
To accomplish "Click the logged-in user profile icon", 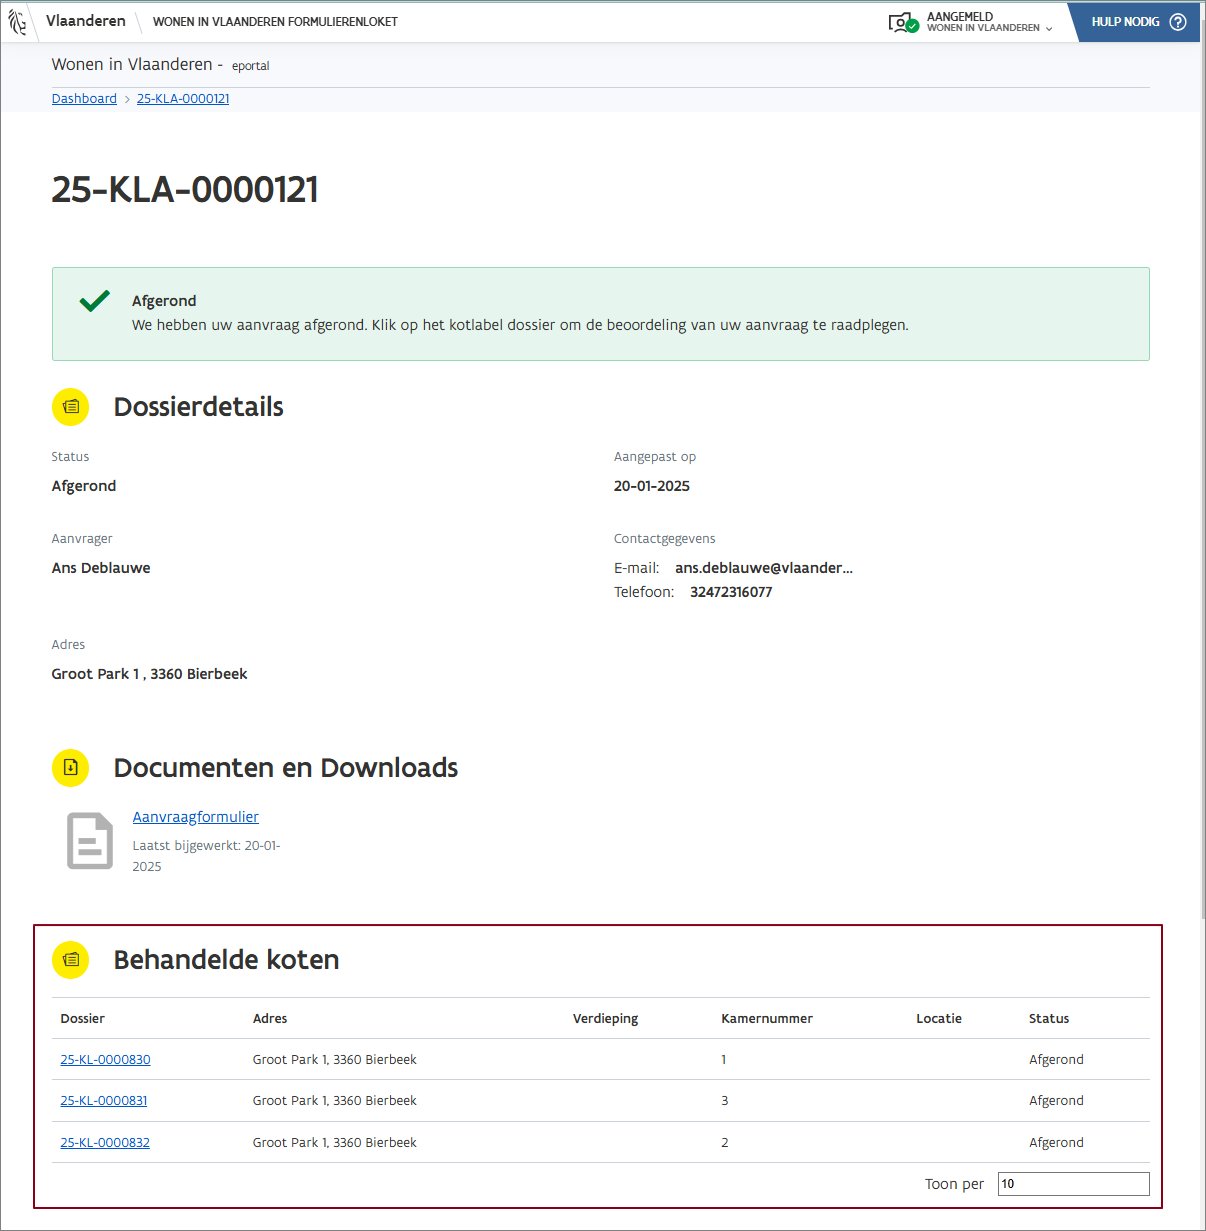I will click(902, 22).
